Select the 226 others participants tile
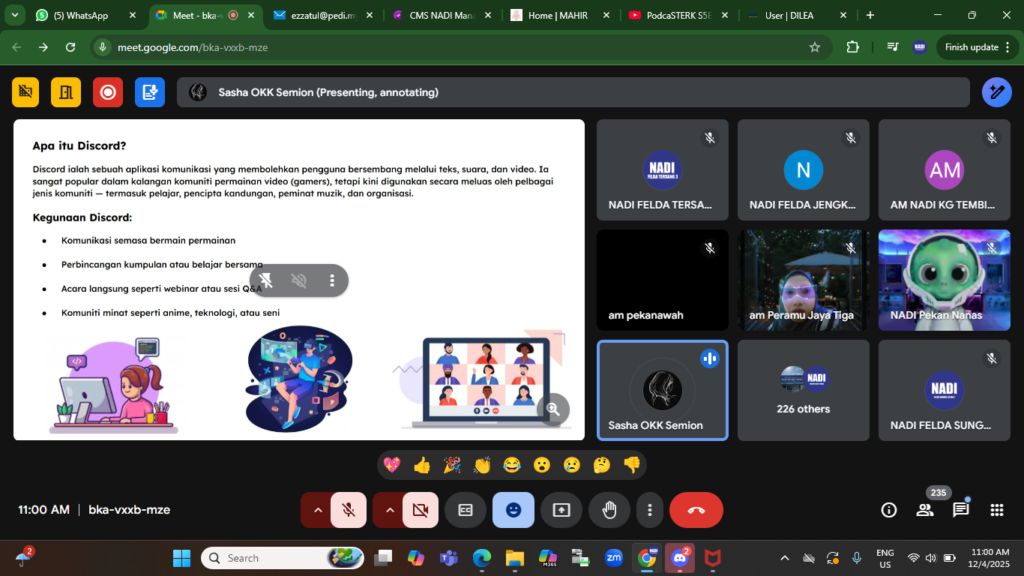The height and width of the screenshot is (576, 1024). pos(803,391)
